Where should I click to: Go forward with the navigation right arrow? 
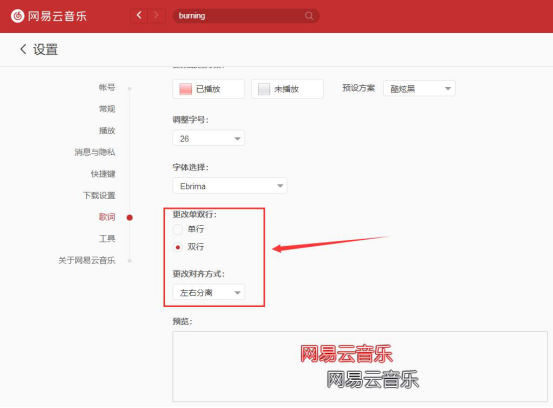[156, 16]
